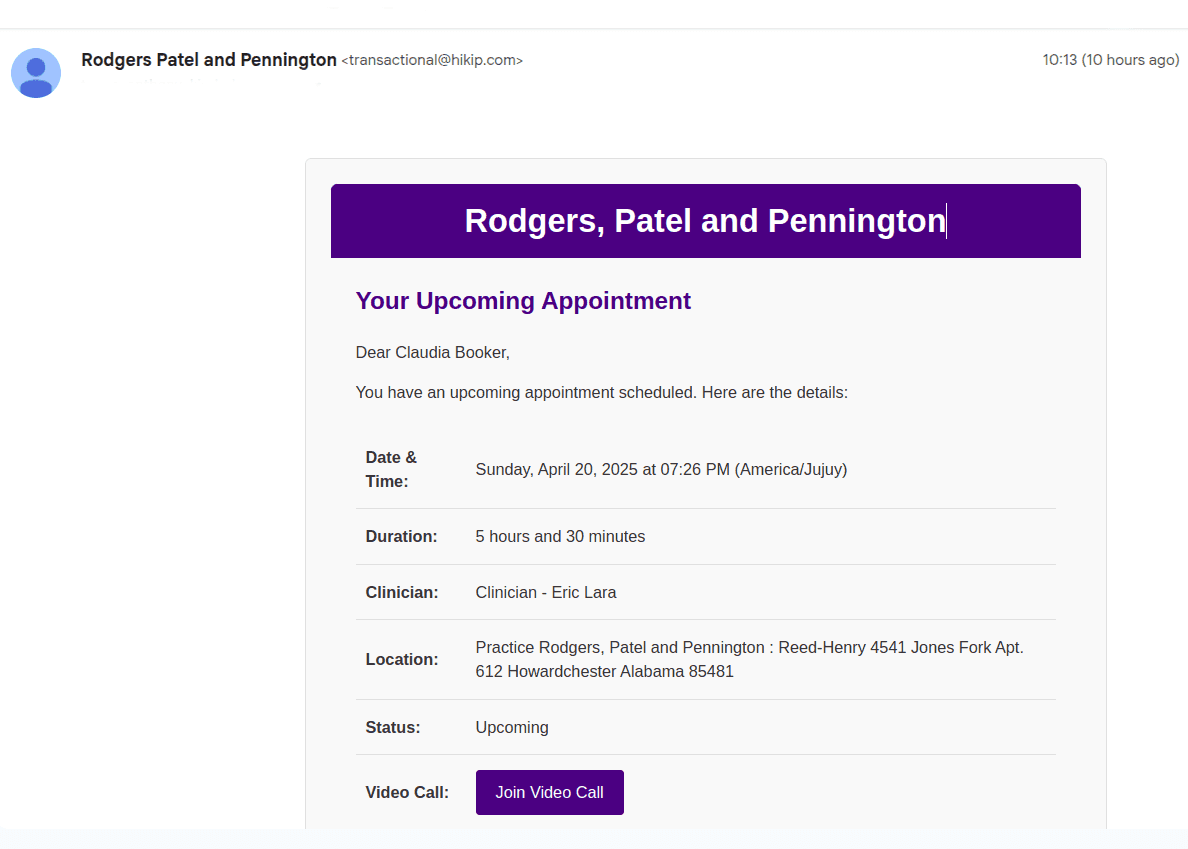This screenshot has height=849, width=1188.
Task: Click the upcoming appointment scheduled intro sentence
Action: coord(602,392)
